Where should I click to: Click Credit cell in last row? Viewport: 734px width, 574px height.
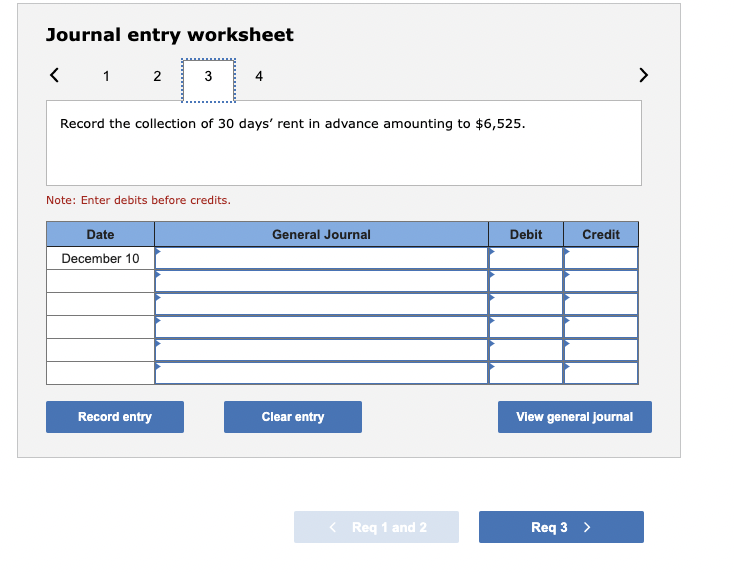pos(601,373)
